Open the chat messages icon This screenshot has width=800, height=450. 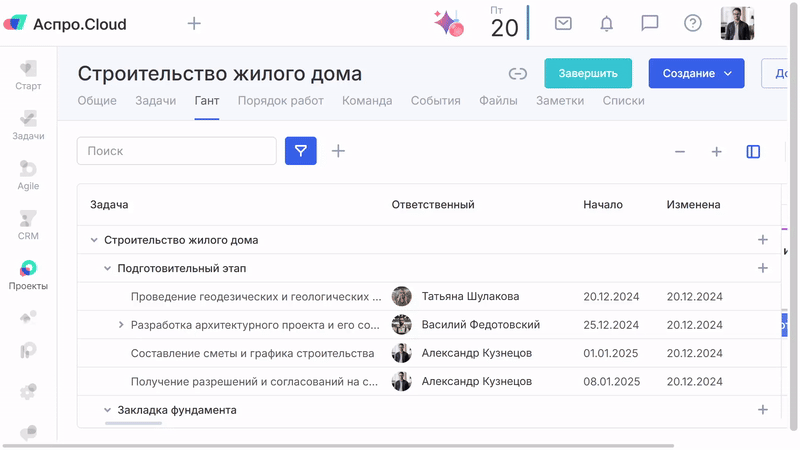click(x=650, y=23)
